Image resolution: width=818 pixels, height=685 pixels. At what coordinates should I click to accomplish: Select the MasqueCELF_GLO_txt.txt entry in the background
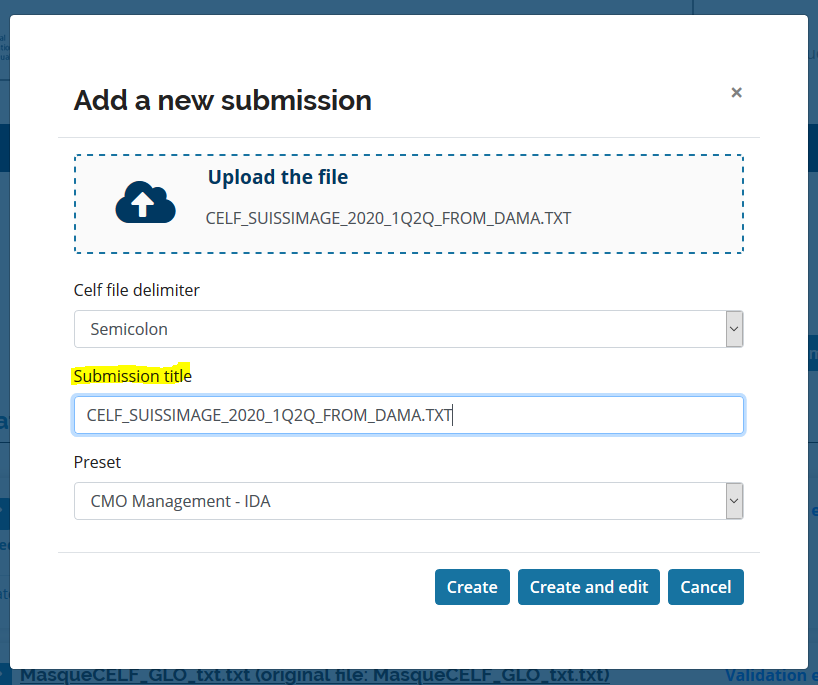[314, 677]
